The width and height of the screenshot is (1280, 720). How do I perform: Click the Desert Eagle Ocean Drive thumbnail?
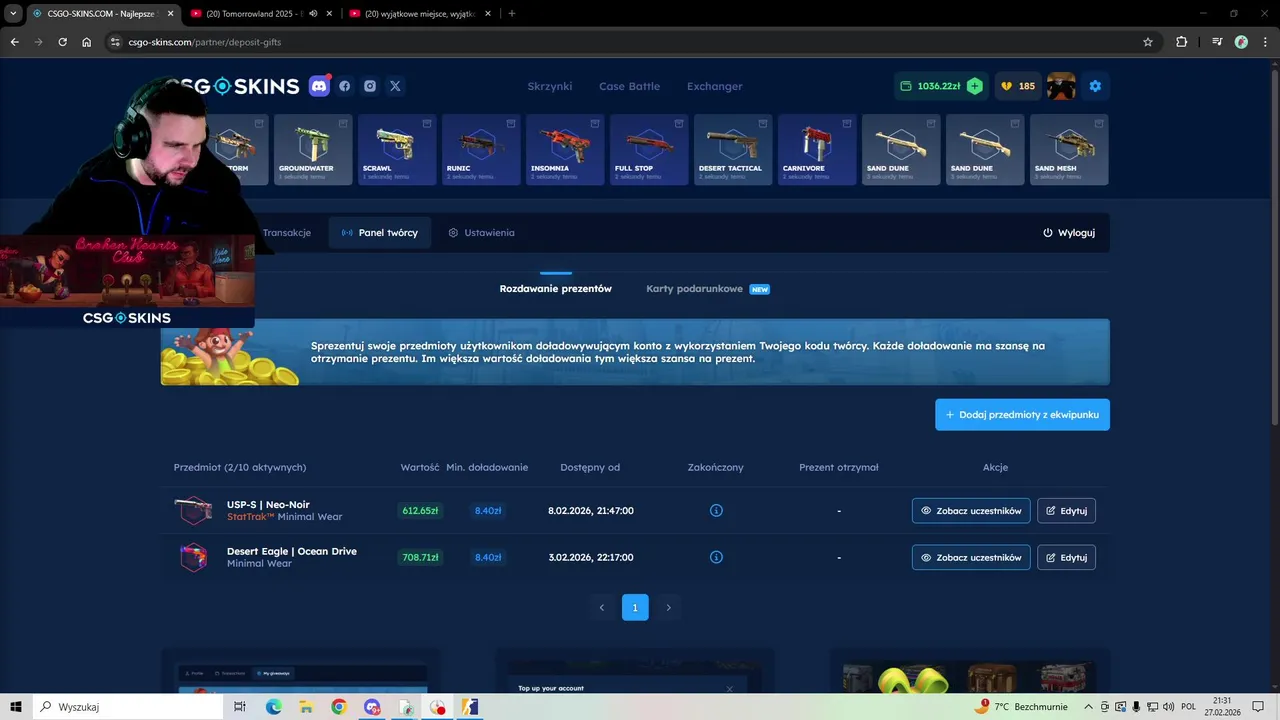[193, 557]
